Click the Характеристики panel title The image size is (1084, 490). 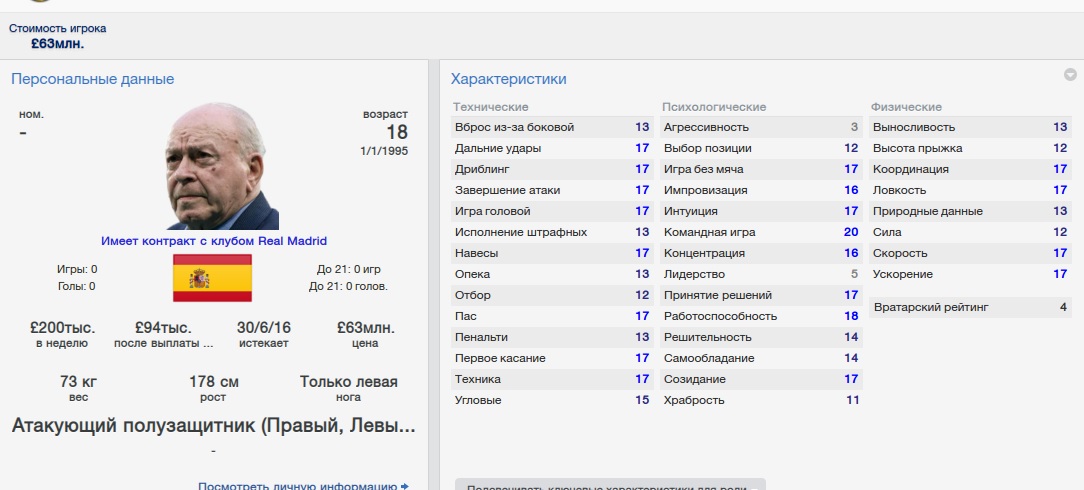pos(508,79)
